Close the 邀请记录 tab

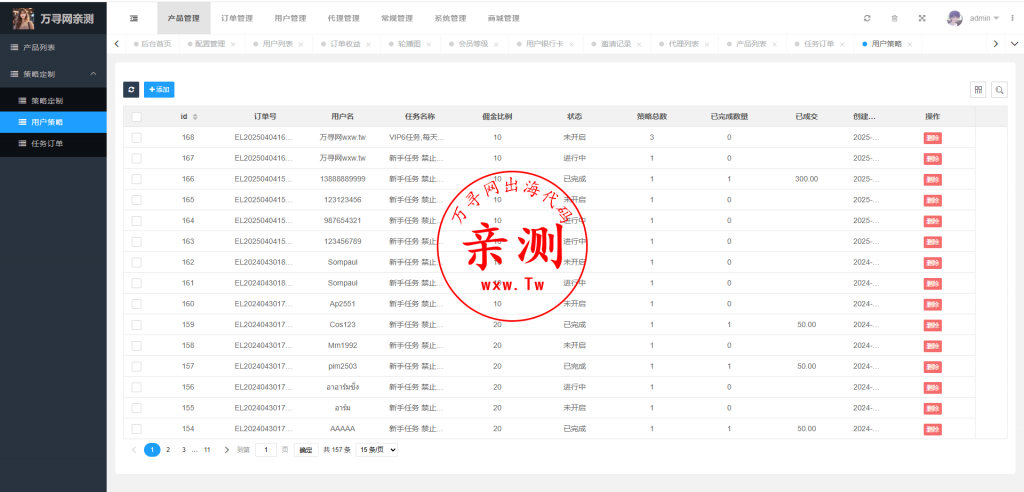(x=639, y=44)
